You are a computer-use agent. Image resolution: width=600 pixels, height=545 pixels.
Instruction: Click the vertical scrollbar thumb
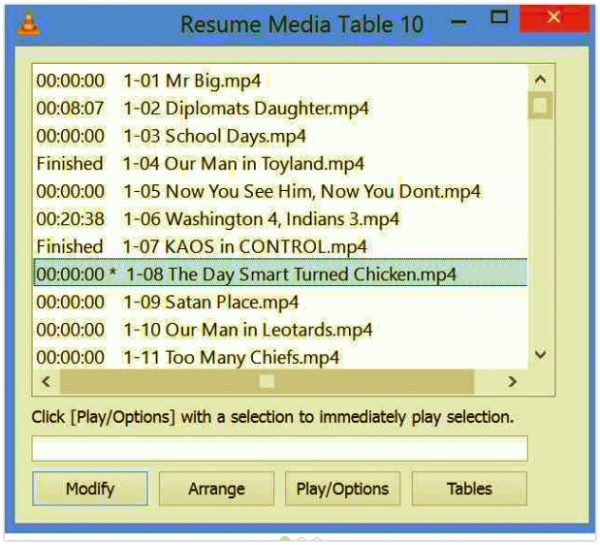[540, 106]
